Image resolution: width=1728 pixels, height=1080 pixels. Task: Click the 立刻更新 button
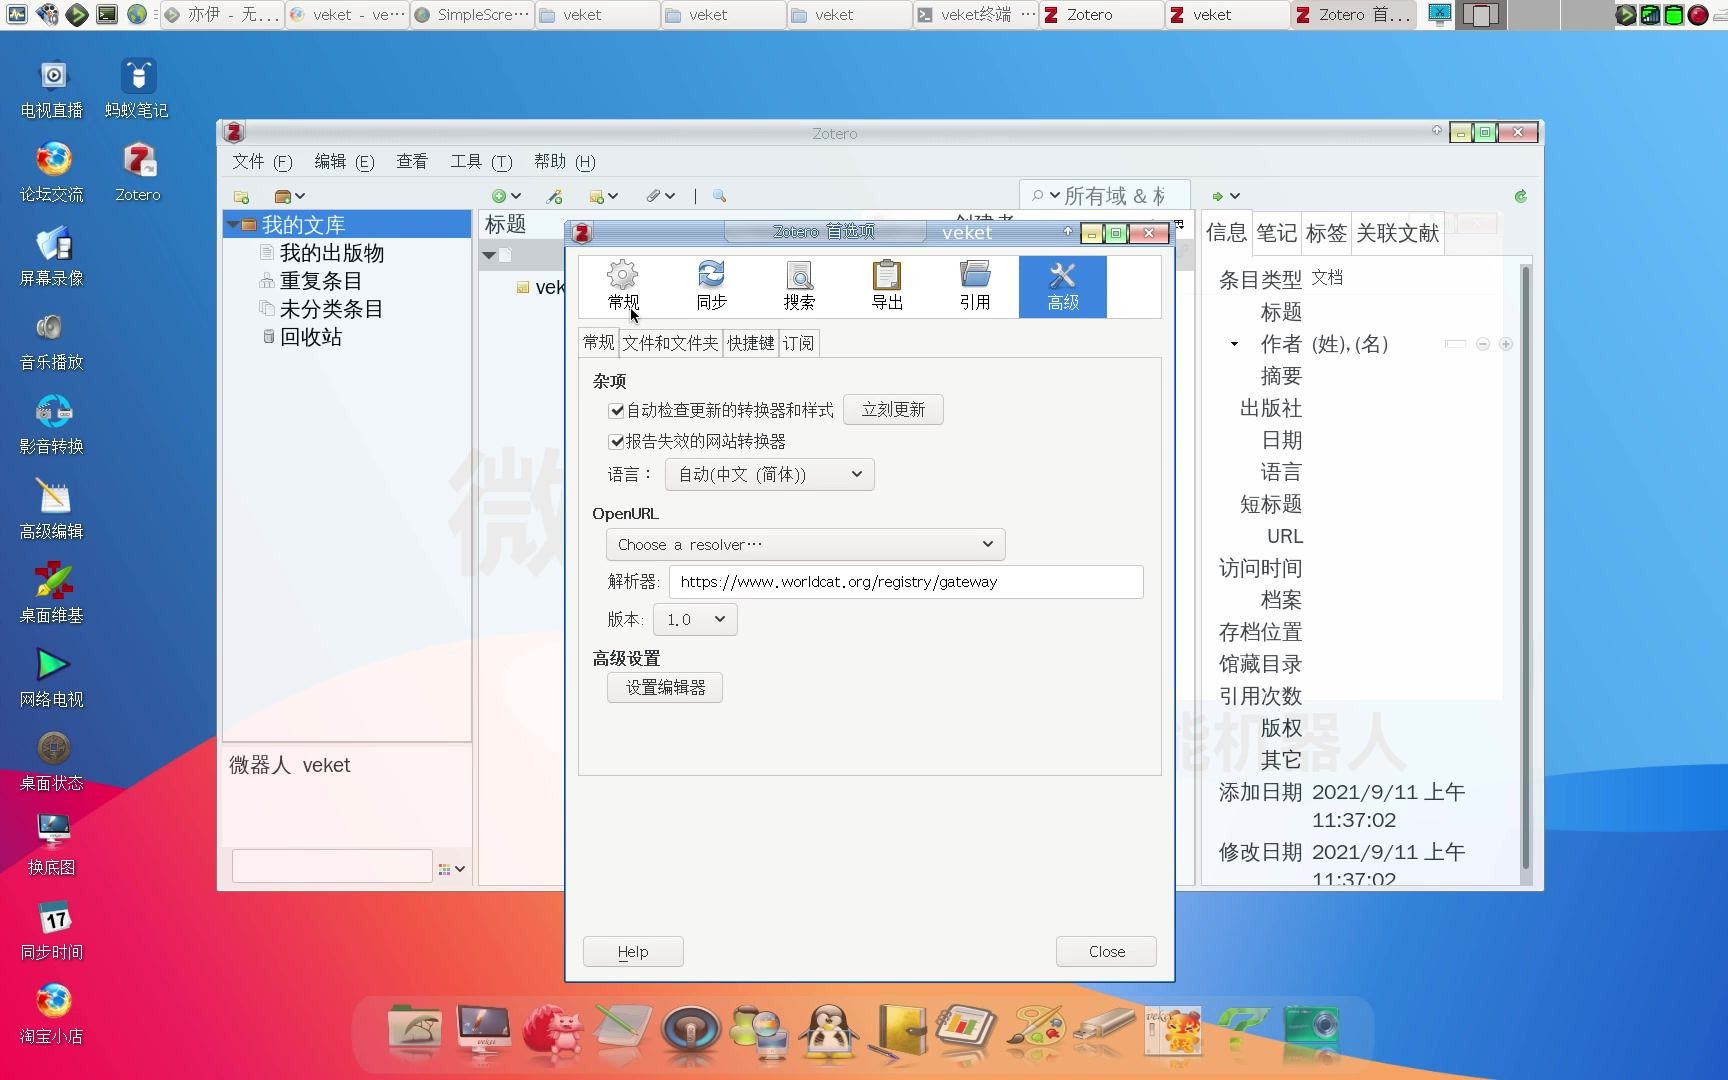pyautogui.click(x=893, y=410)
